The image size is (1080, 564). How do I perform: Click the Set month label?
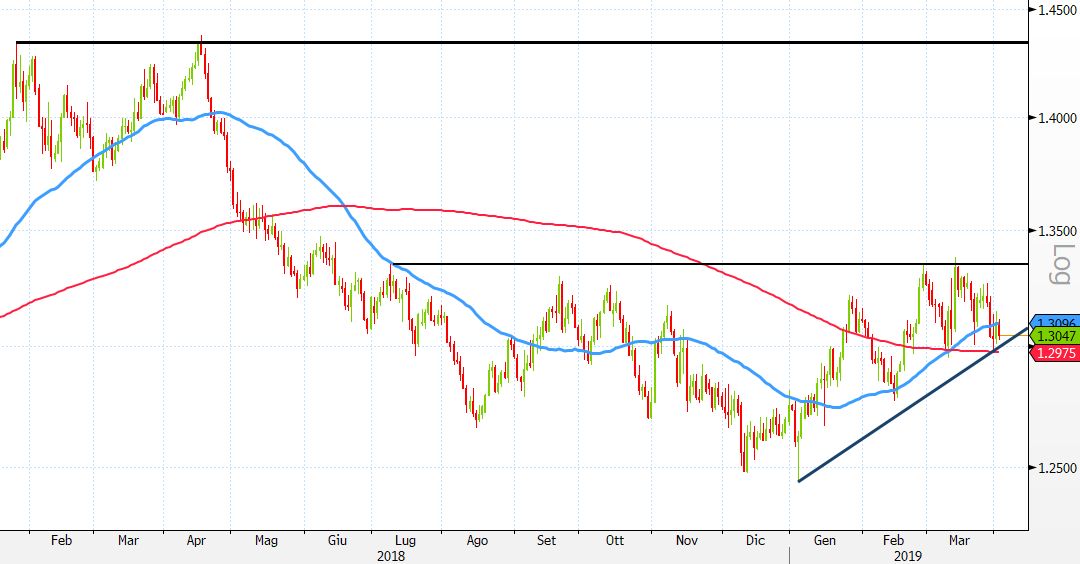546,541
